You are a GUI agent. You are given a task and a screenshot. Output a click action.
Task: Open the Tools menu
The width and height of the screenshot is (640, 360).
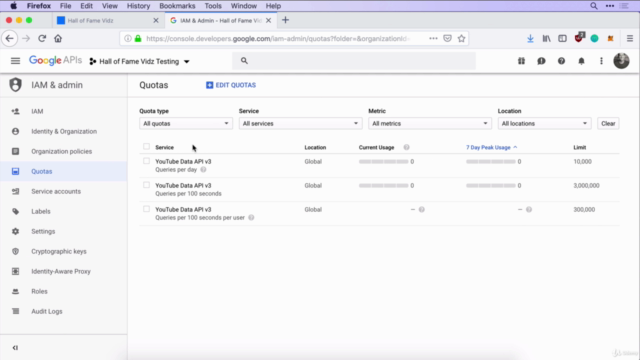(213, 6)
